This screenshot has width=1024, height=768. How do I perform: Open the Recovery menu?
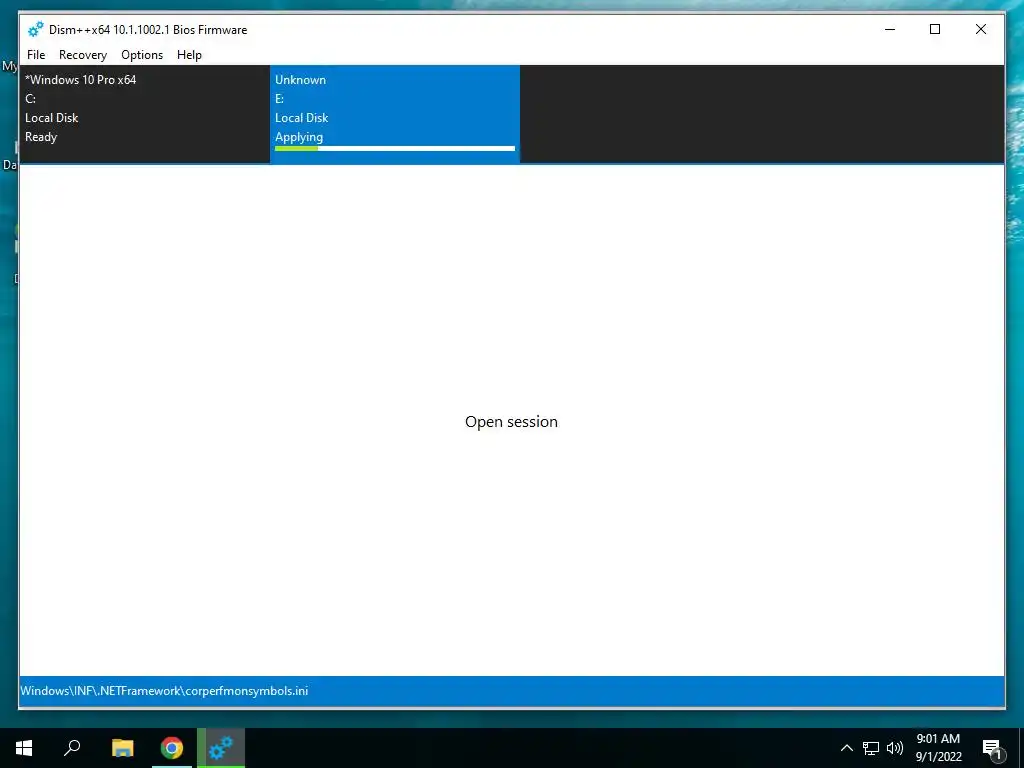click(x=83, y=55)
